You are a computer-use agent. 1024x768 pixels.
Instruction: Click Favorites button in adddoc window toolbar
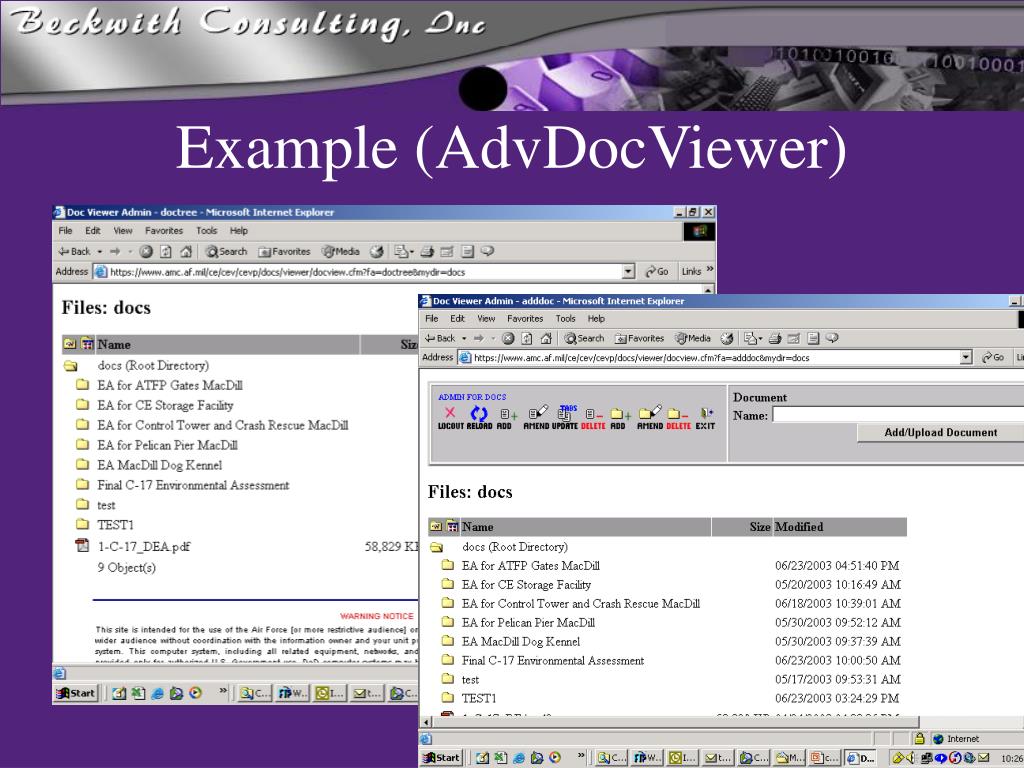(639, 338)
